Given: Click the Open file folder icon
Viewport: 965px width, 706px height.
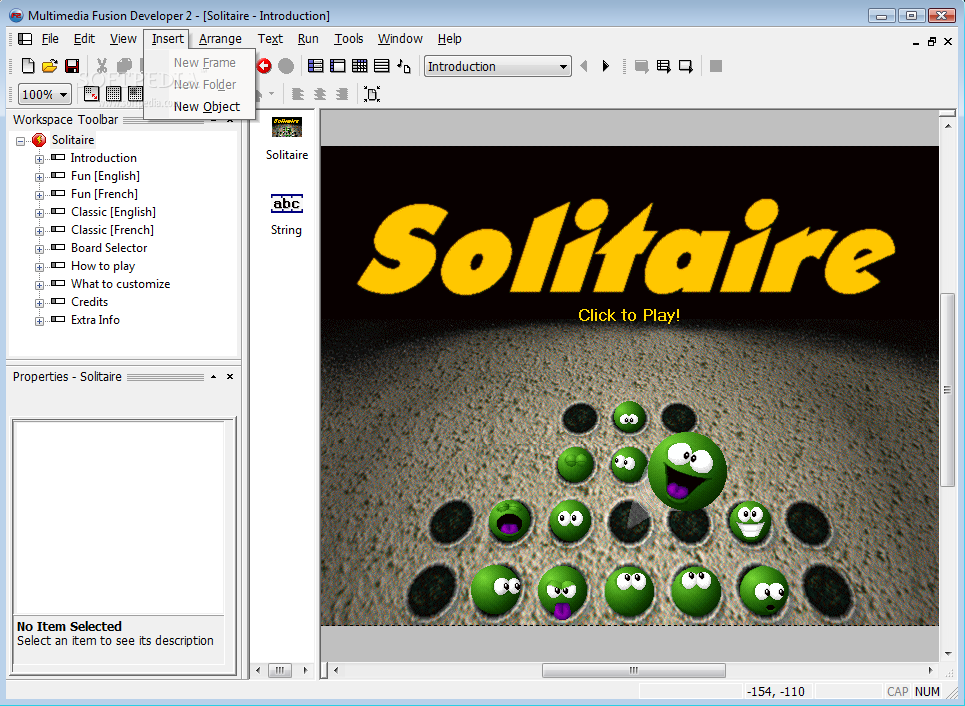Looking at the screenshot, I should click(x=50, y=66).
